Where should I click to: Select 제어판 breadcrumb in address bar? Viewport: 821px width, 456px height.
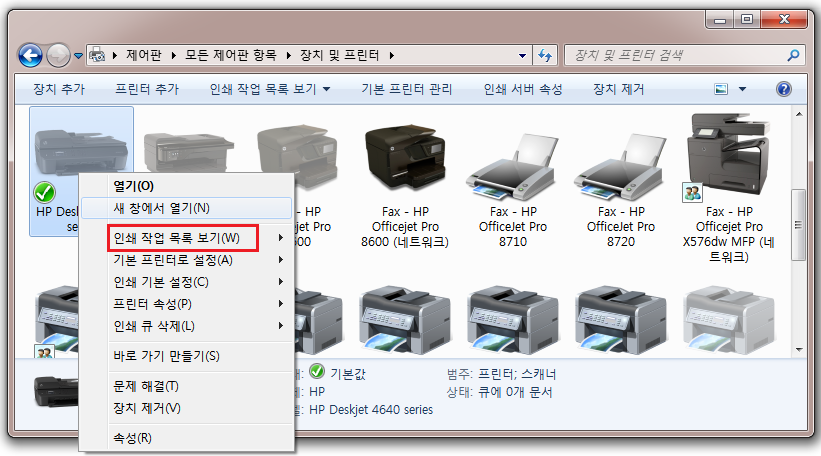click(143, 55)
